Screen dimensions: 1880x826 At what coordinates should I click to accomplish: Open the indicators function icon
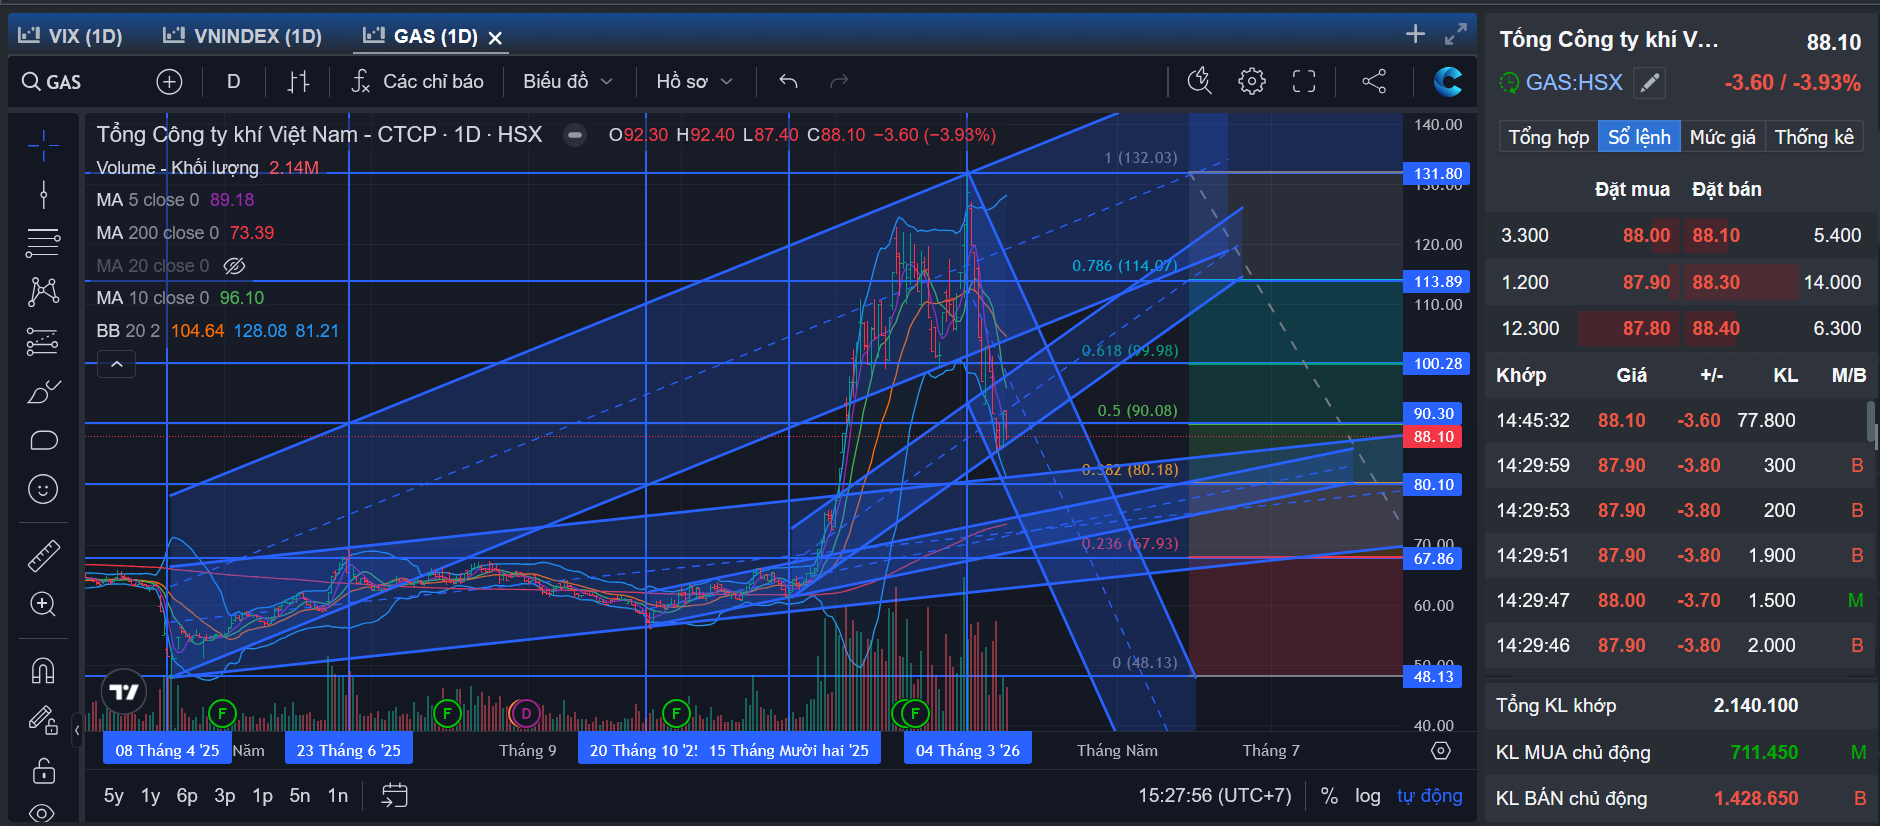(x=361, y=82)
